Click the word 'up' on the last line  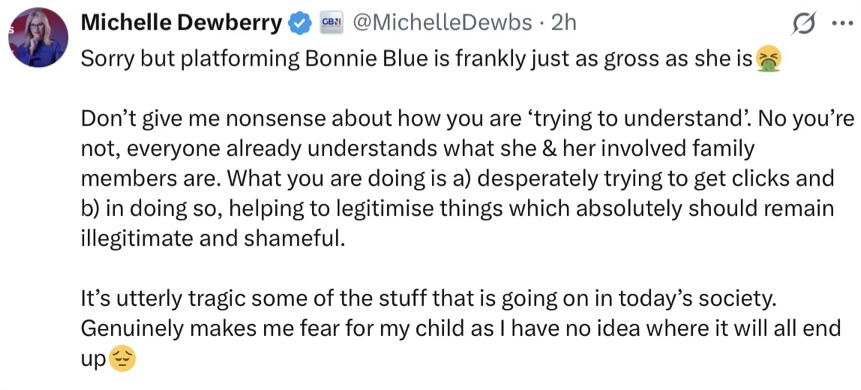[94, 360]
